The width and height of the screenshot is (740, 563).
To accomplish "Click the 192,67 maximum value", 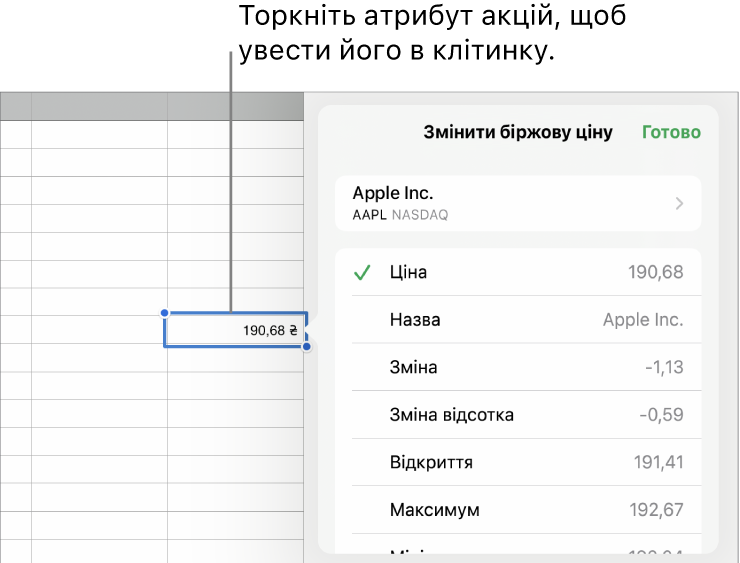I will click(x=656, y=510).
